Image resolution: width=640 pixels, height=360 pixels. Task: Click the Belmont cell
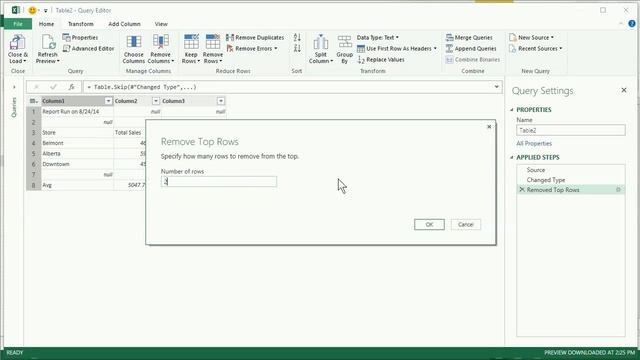tap(77, 143)
